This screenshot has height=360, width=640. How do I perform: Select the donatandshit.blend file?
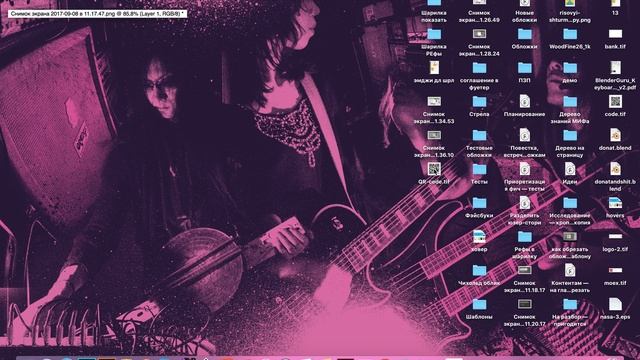[615, 169]
